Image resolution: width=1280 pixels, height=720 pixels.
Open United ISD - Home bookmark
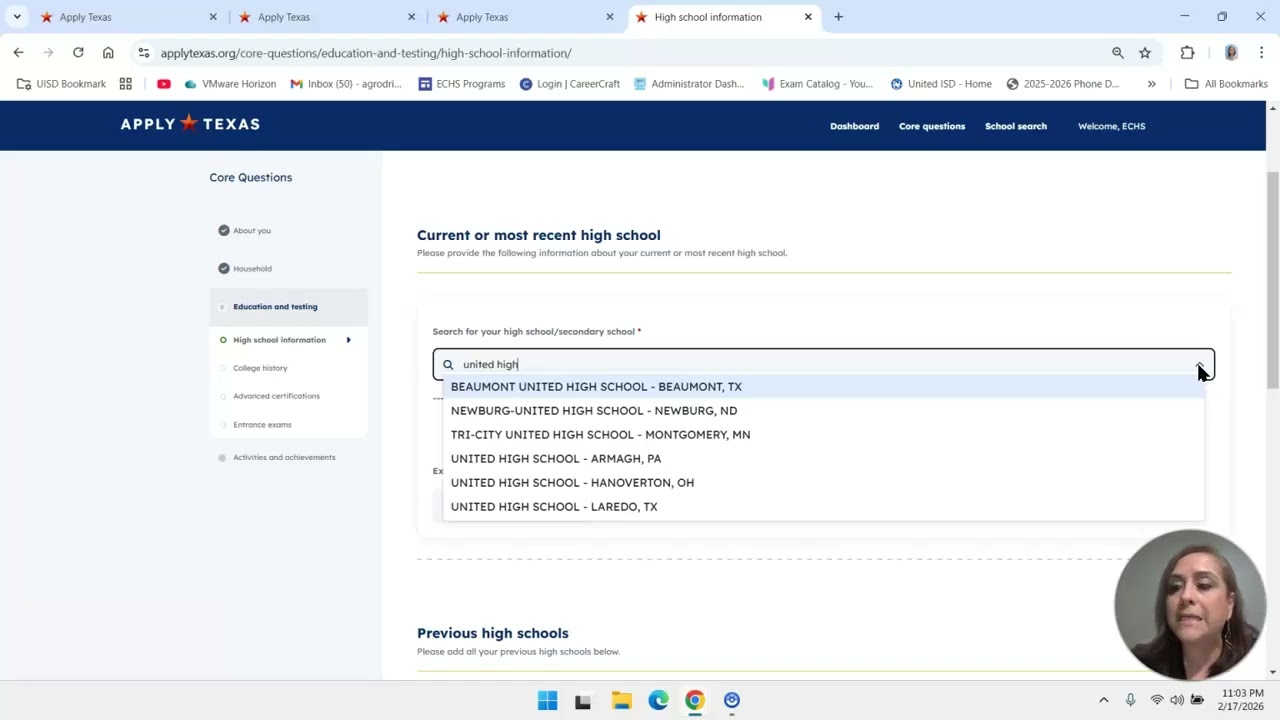coord(941,84)
